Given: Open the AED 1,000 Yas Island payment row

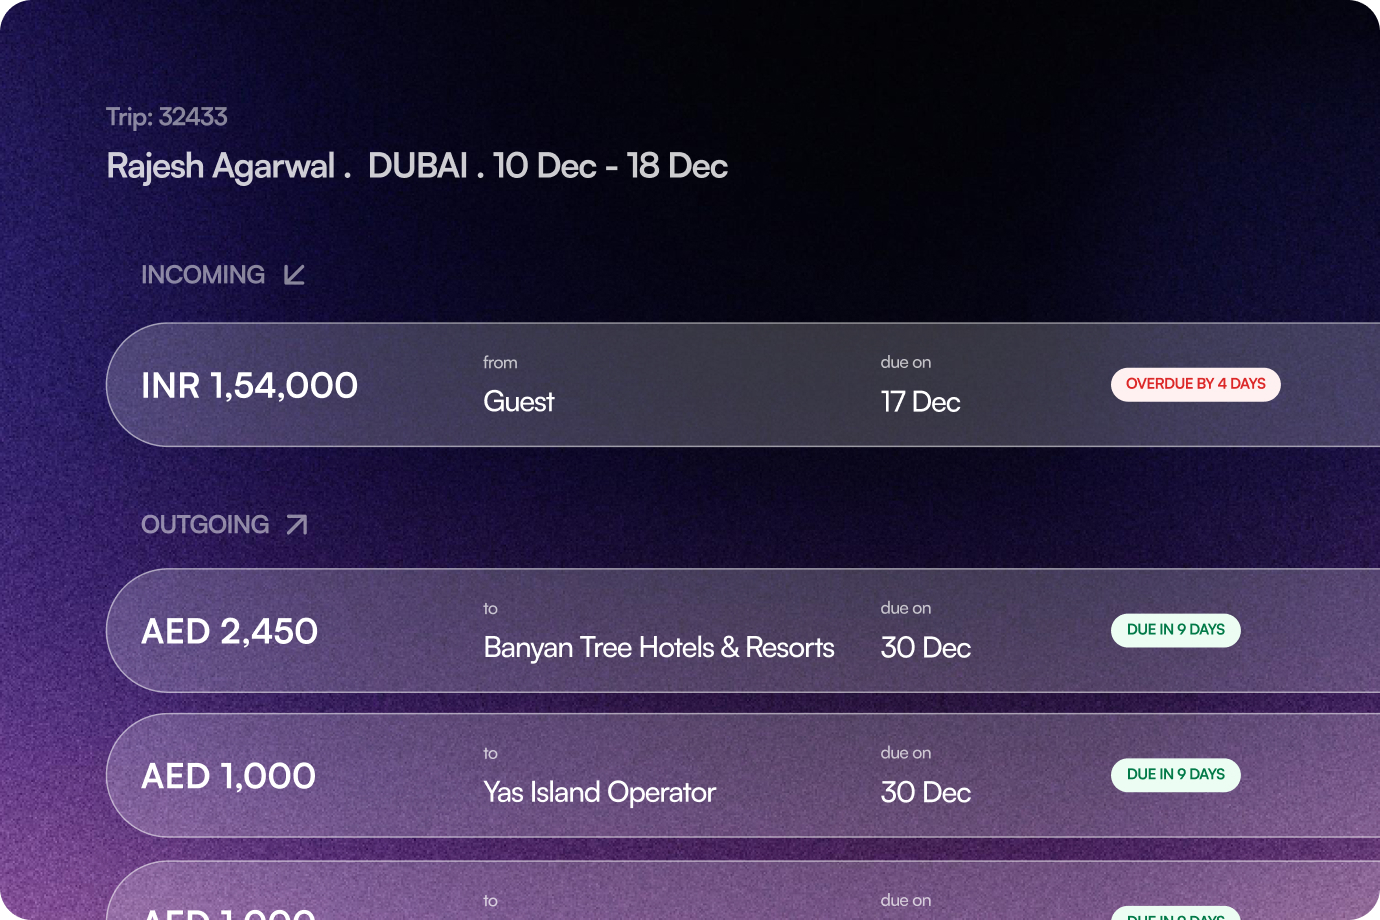Looking at the screenshot, I should pos(700,775).
